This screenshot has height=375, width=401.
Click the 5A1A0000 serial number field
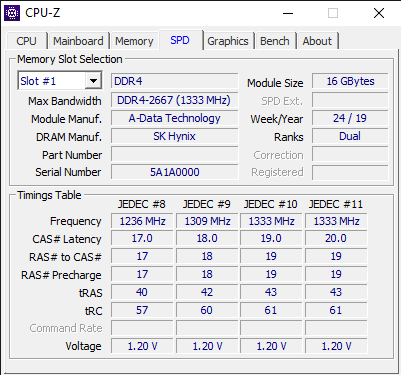point(174,172)
